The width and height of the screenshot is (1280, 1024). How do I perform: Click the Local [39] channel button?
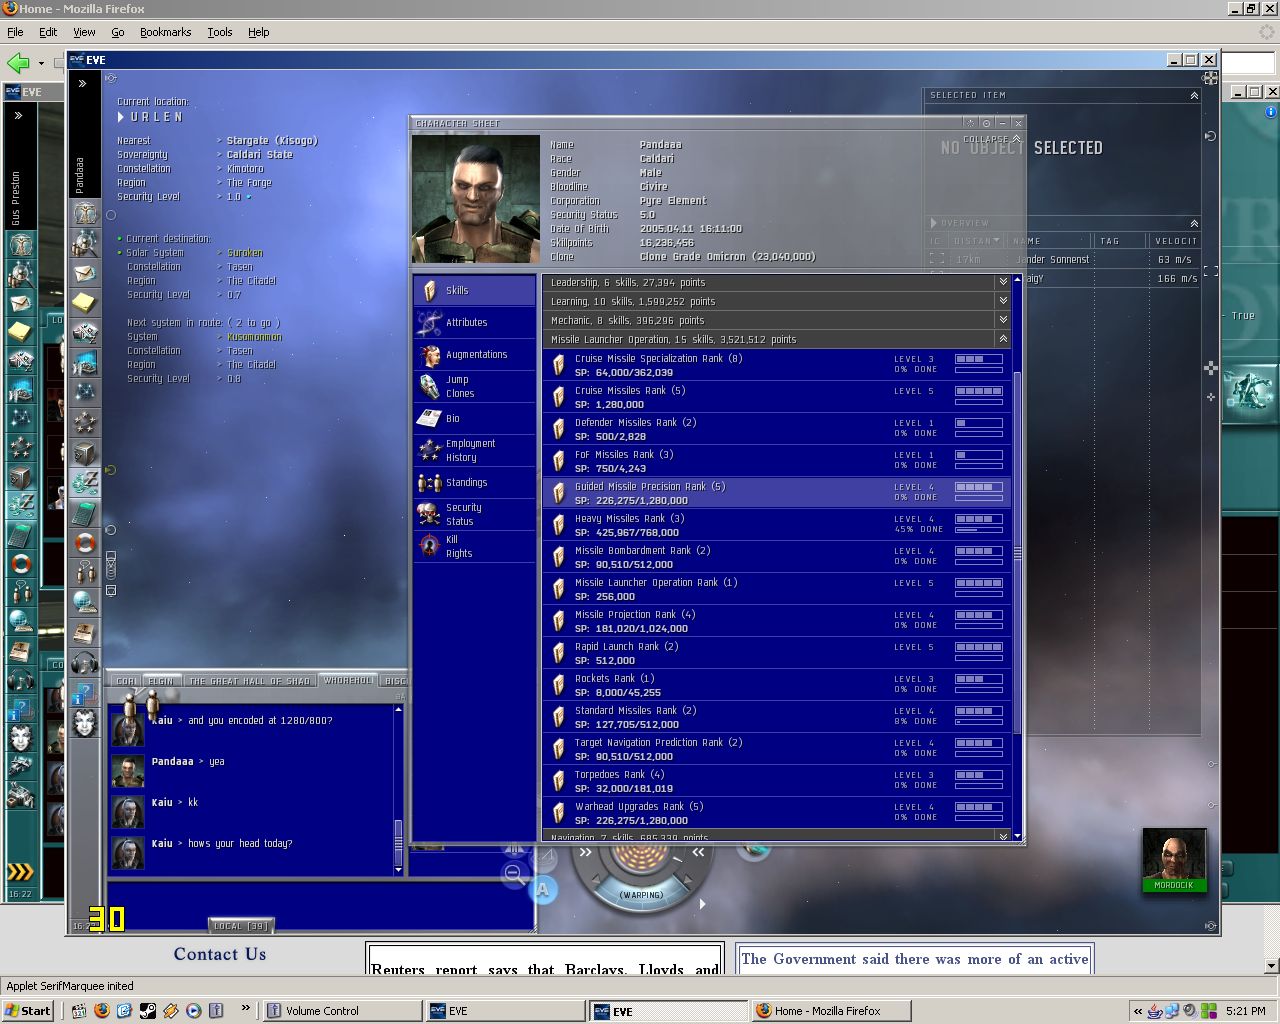241,926
